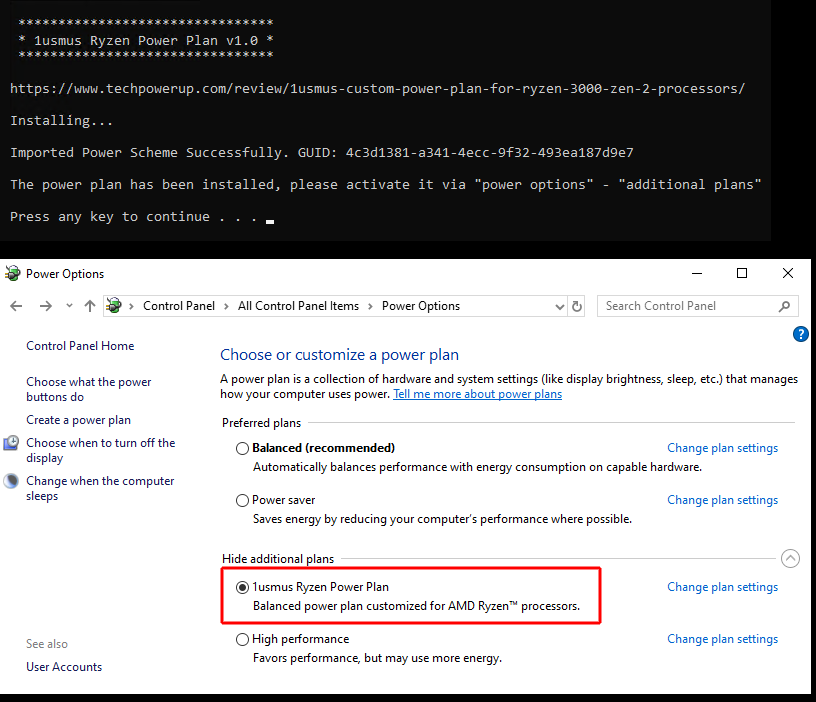Click the search magnifier icon
This screenshot has height=702, width=816.
(x=784, y=307)
